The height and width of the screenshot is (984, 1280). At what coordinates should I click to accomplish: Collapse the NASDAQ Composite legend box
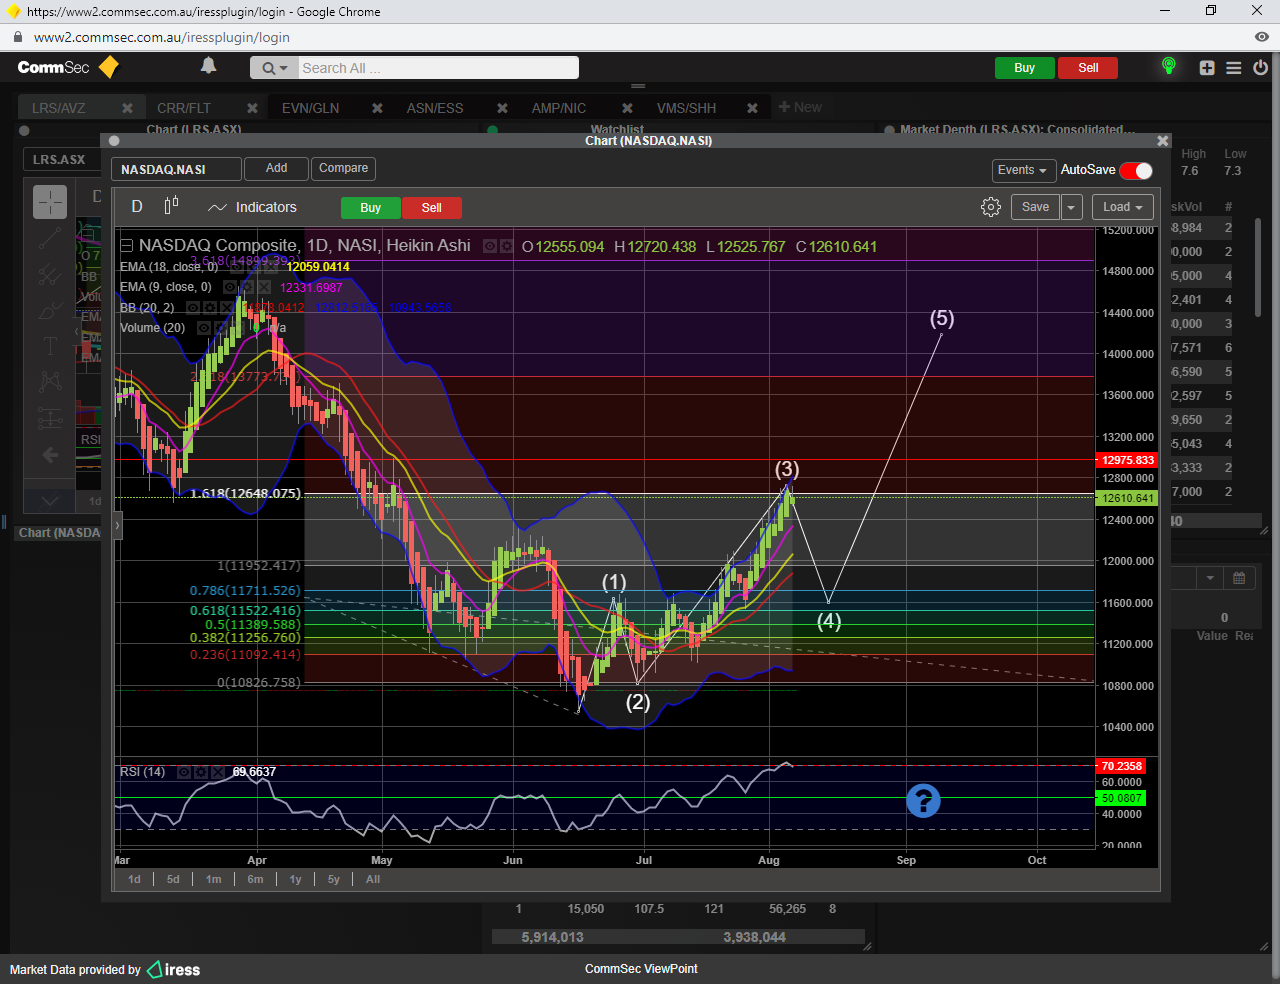pos(127,246)
